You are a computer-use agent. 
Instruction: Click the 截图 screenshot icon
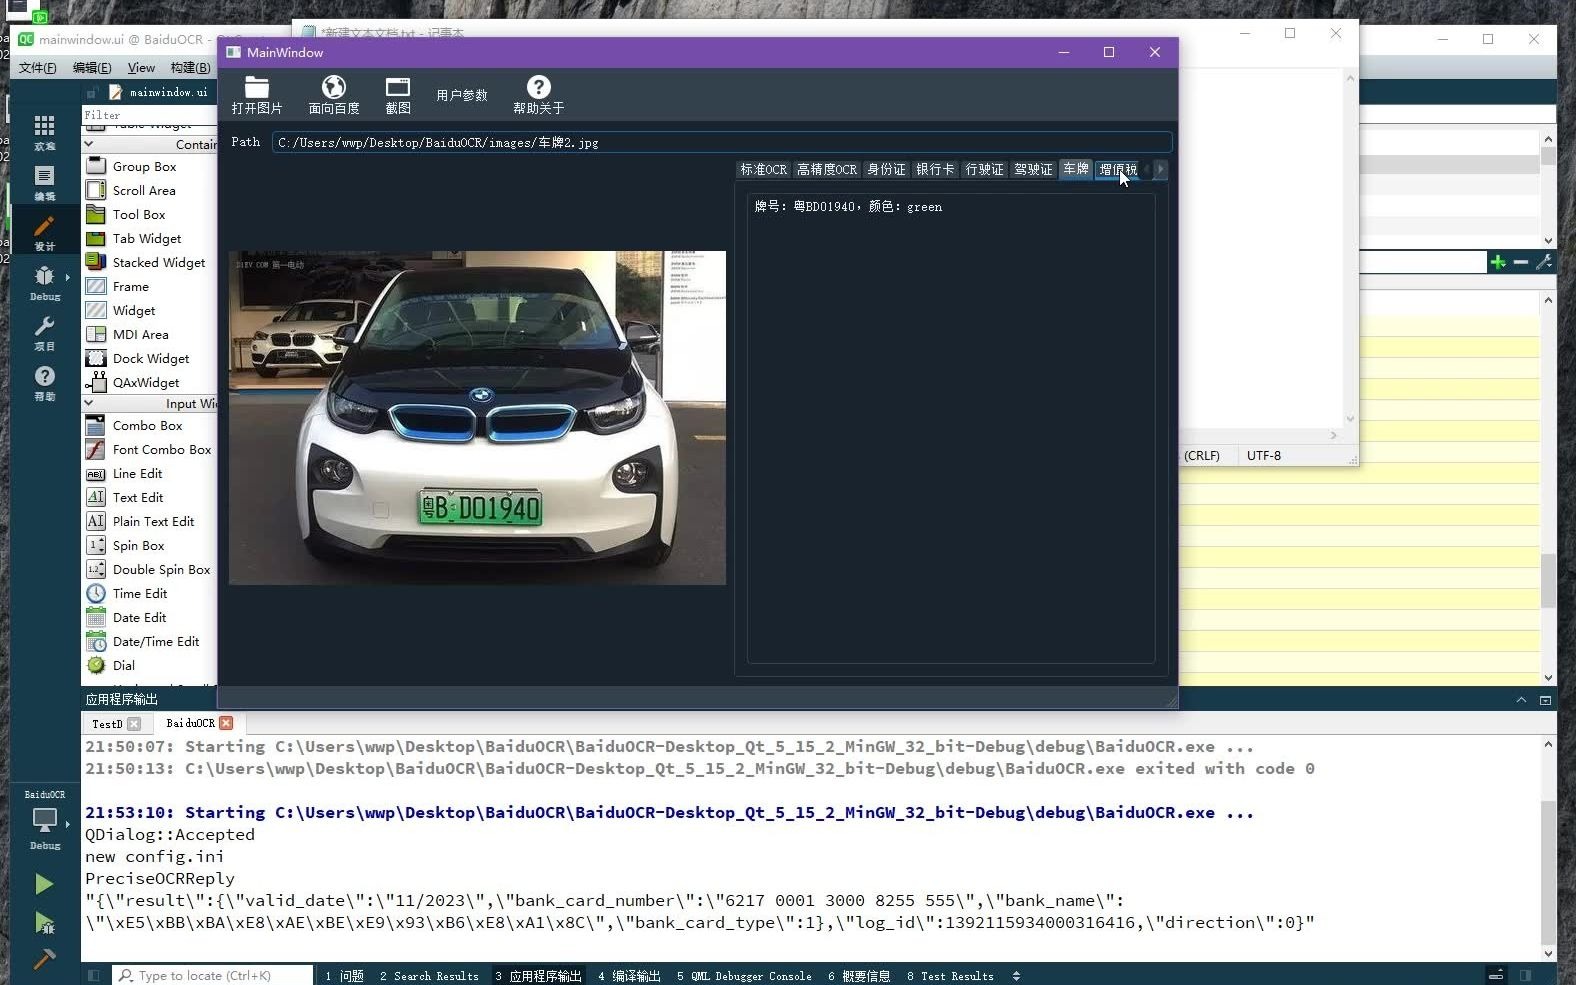point(398,88)
